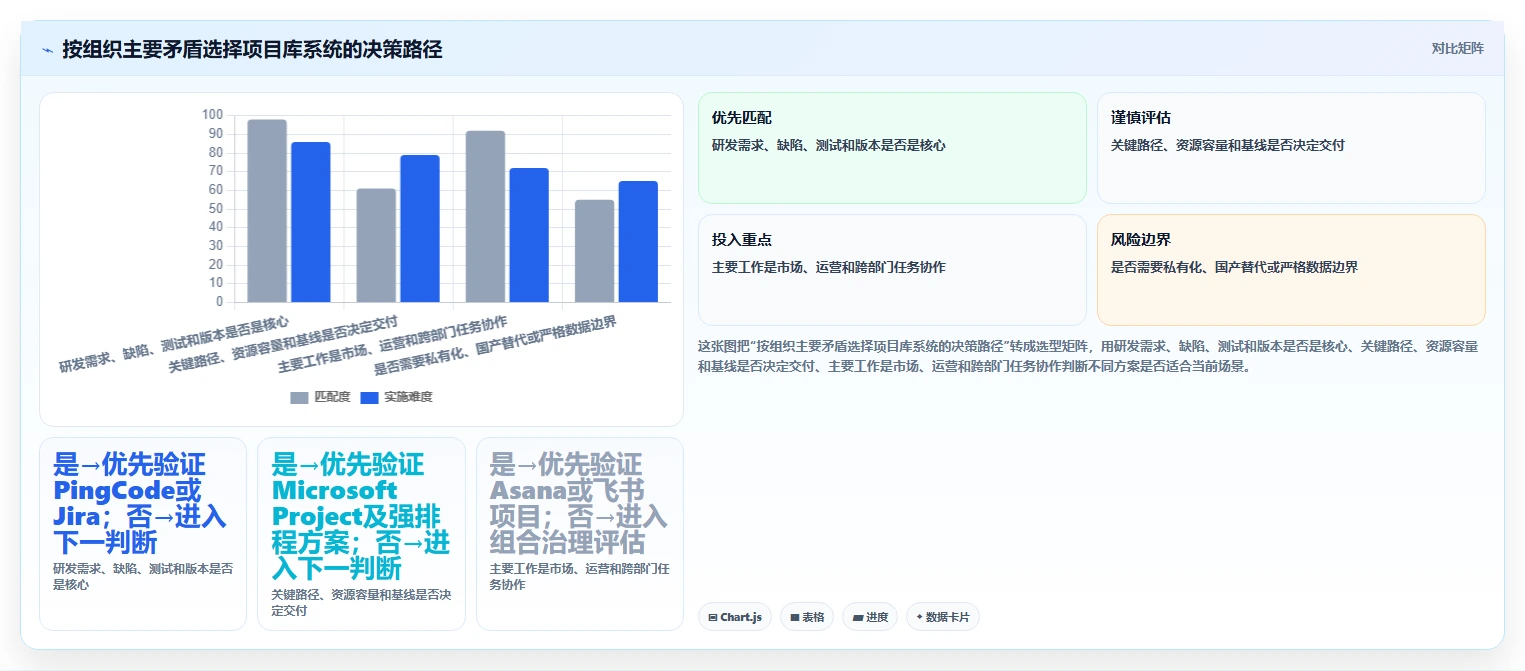
Task: Select the 进度 tag chip
Action: [870, 617]
